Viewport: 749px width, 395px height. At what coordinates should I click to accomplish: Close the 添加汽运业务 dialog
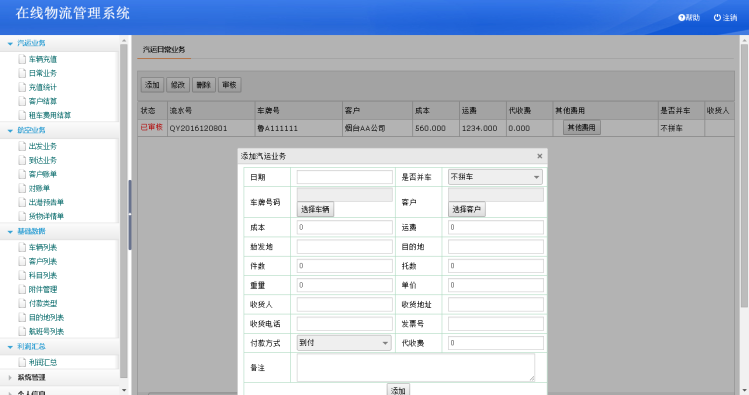[539, 156]
